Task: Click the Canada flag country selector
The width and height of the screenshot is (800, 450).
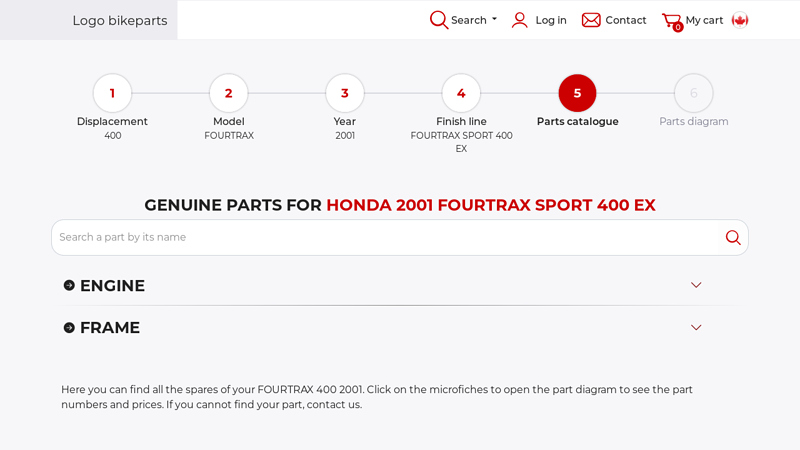Action: tap(740, 20)
